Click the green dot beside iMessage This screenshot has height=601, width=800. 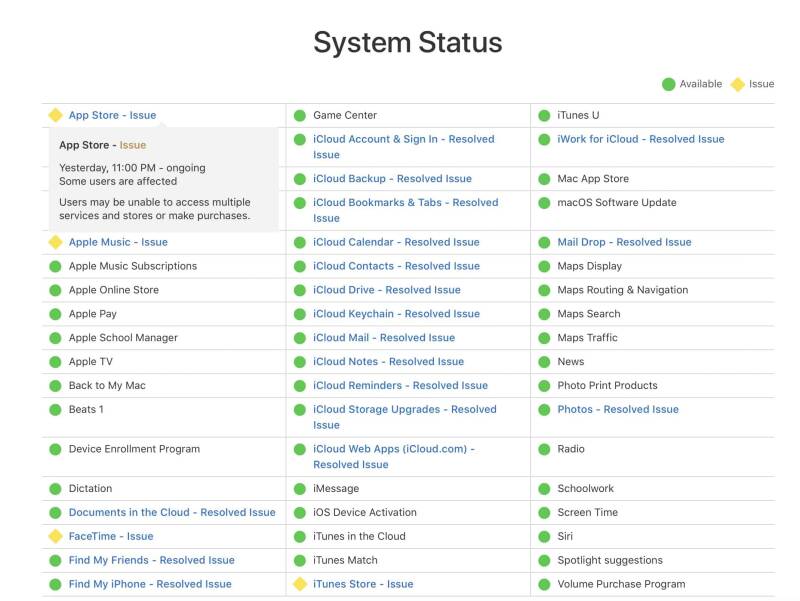click(300, 489)
